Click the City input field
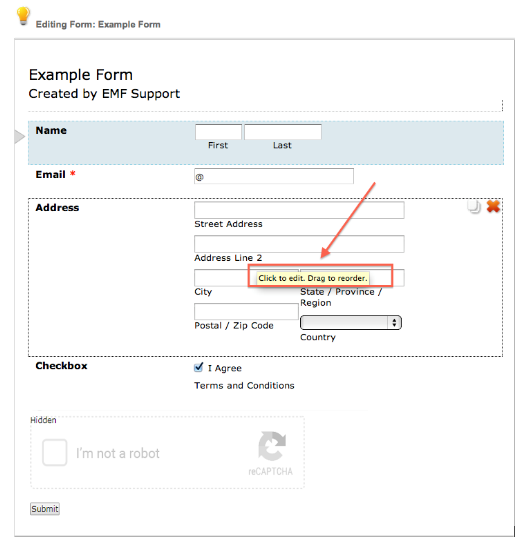This screenshot has width=524, height=557. [x=221, y=278]
